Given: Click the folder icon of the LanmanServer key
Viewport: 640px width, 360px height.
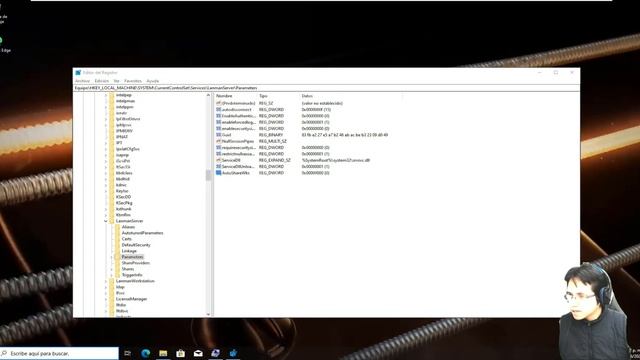Looking at the screenshot, I should tap(111, 221).
